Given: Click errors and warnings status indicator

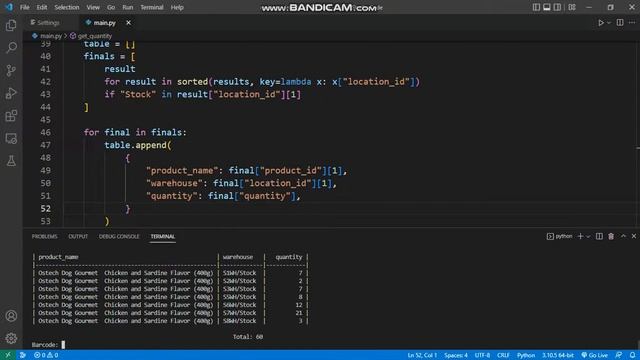Looking at the screenshot, I should tap(46, 355).
